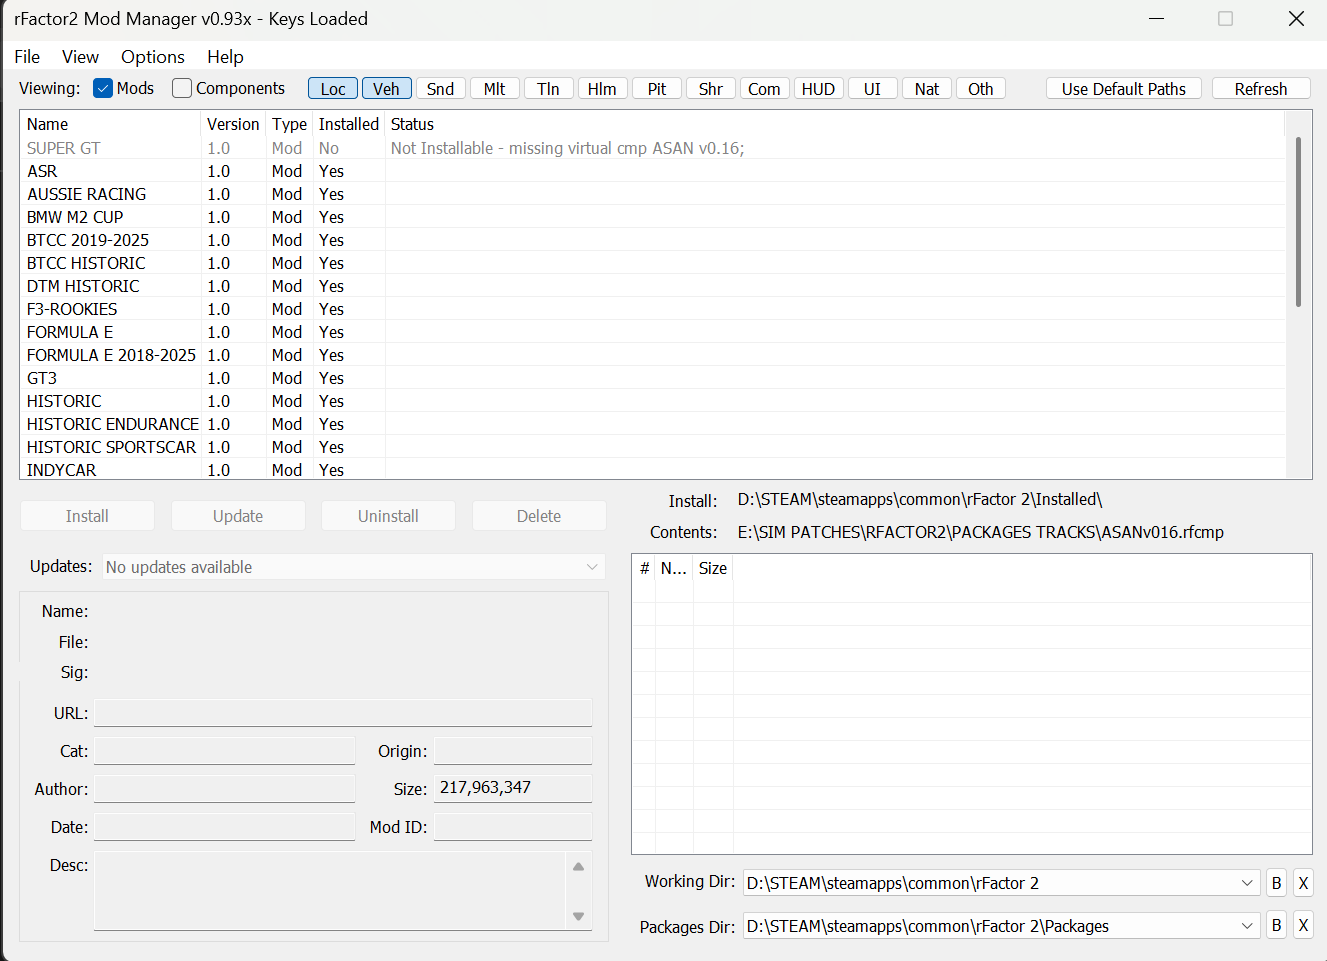Expand the Packages Dir dropdown arrow
The width and height of the screenshot is (1327, 961).
[1247, 926]
